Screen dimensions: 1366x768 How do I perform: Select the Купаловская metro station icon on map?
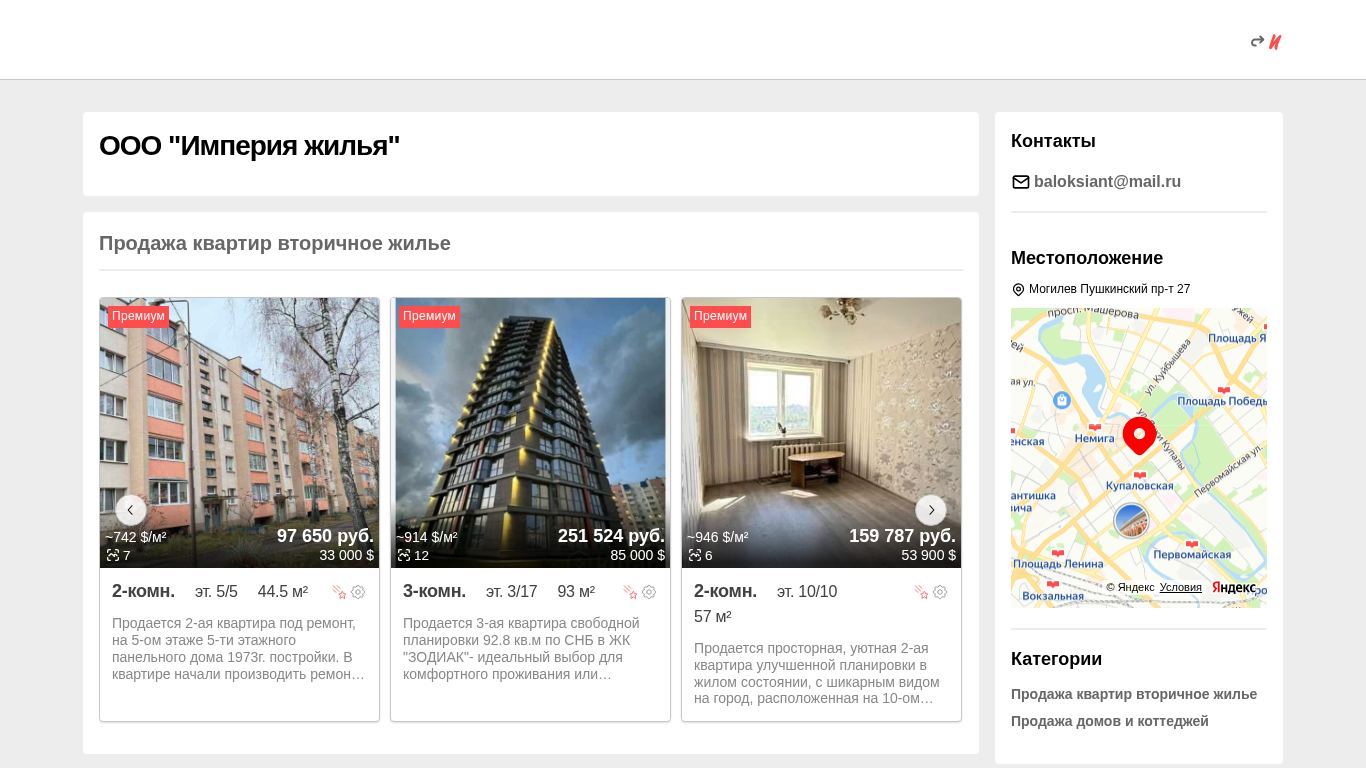pos(1139,475)
